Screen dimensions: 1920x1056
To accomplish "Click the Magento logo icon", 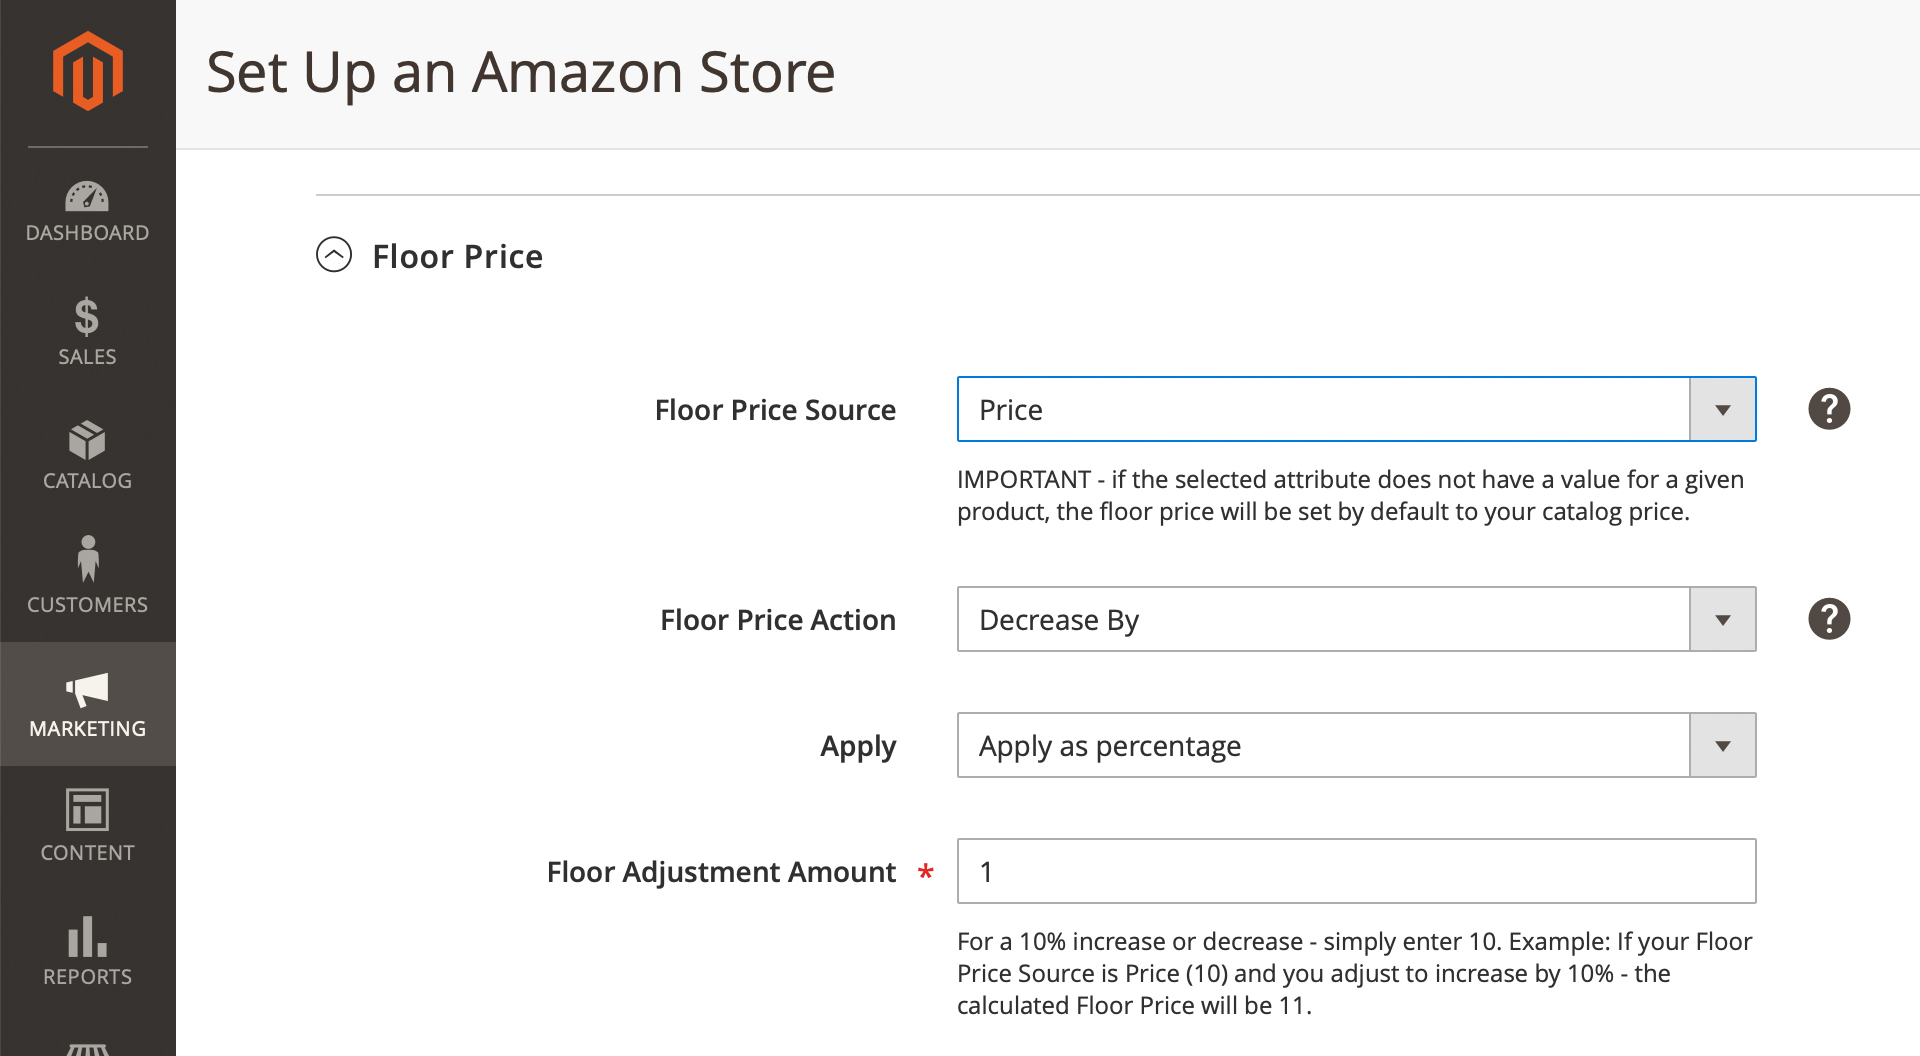I will point(88,71).
